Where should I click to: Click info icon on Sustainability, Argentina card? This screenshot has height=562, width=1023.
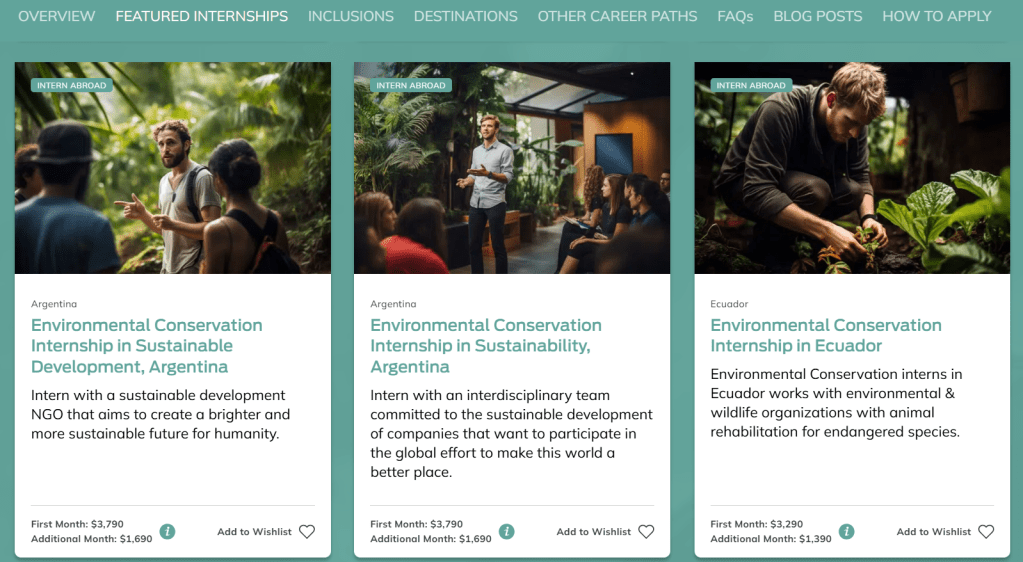507,531
